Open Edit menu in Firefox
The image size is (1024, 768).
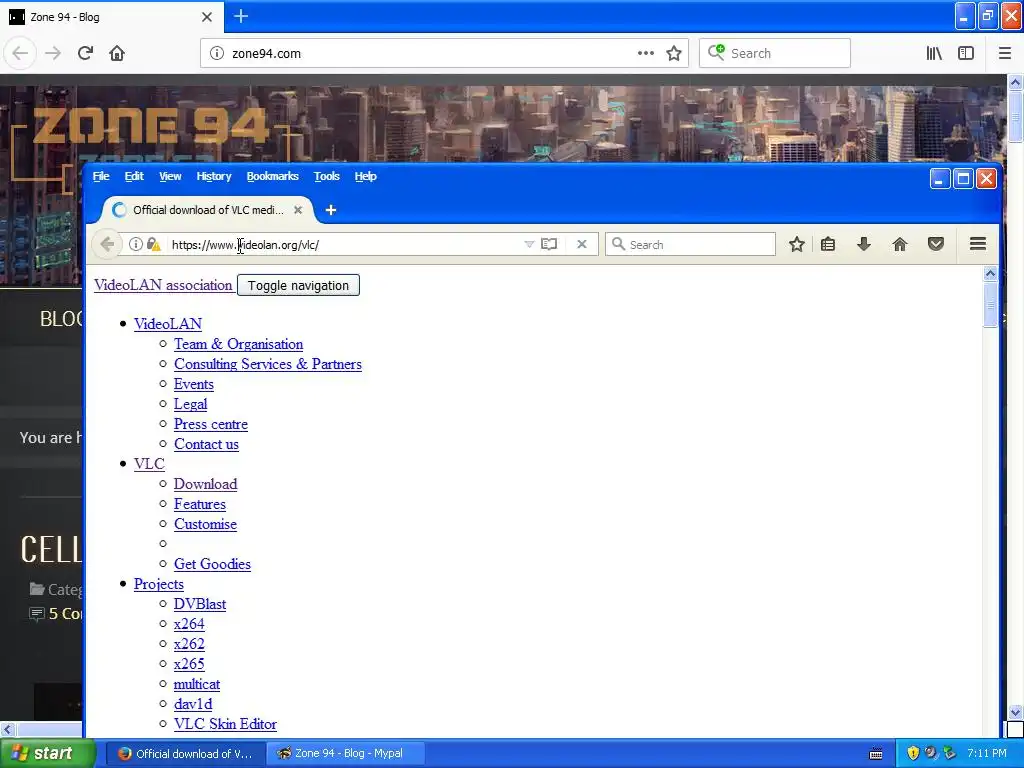(x=134, y=176)
